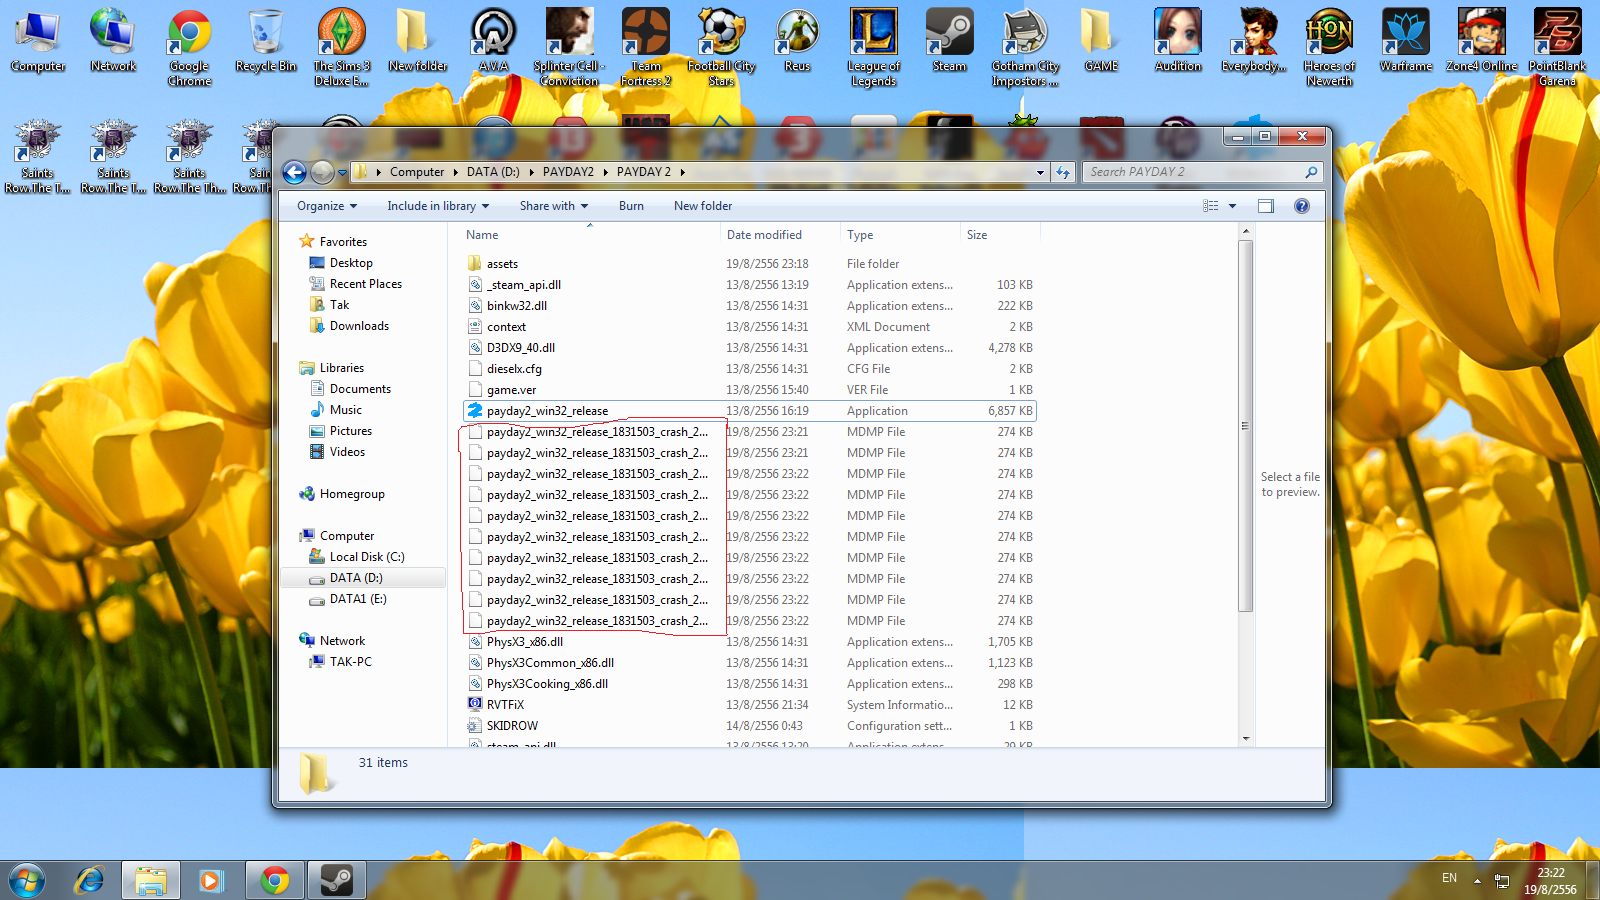Refresh the PAYDAY 2 folder view
Viewport: 1600px width, 900px height.
1063,172
